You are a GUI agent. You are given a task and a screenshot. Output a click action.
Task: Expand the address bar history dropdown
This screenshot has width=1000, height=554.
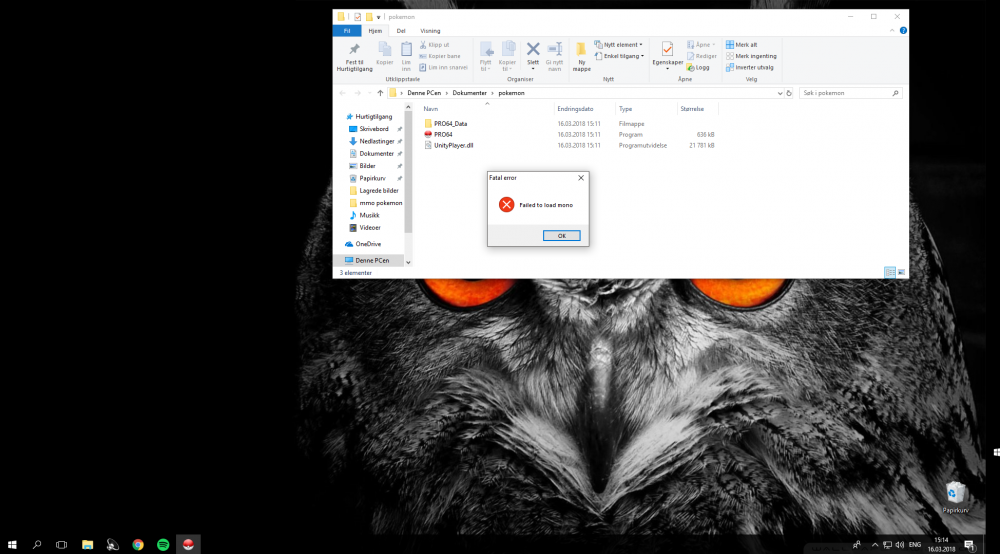click(780, 93)
